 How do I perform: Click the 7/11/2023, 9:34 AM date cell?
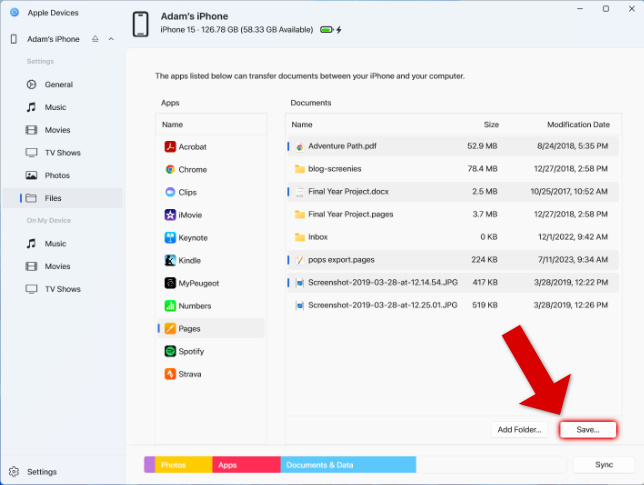coord(573,260)
